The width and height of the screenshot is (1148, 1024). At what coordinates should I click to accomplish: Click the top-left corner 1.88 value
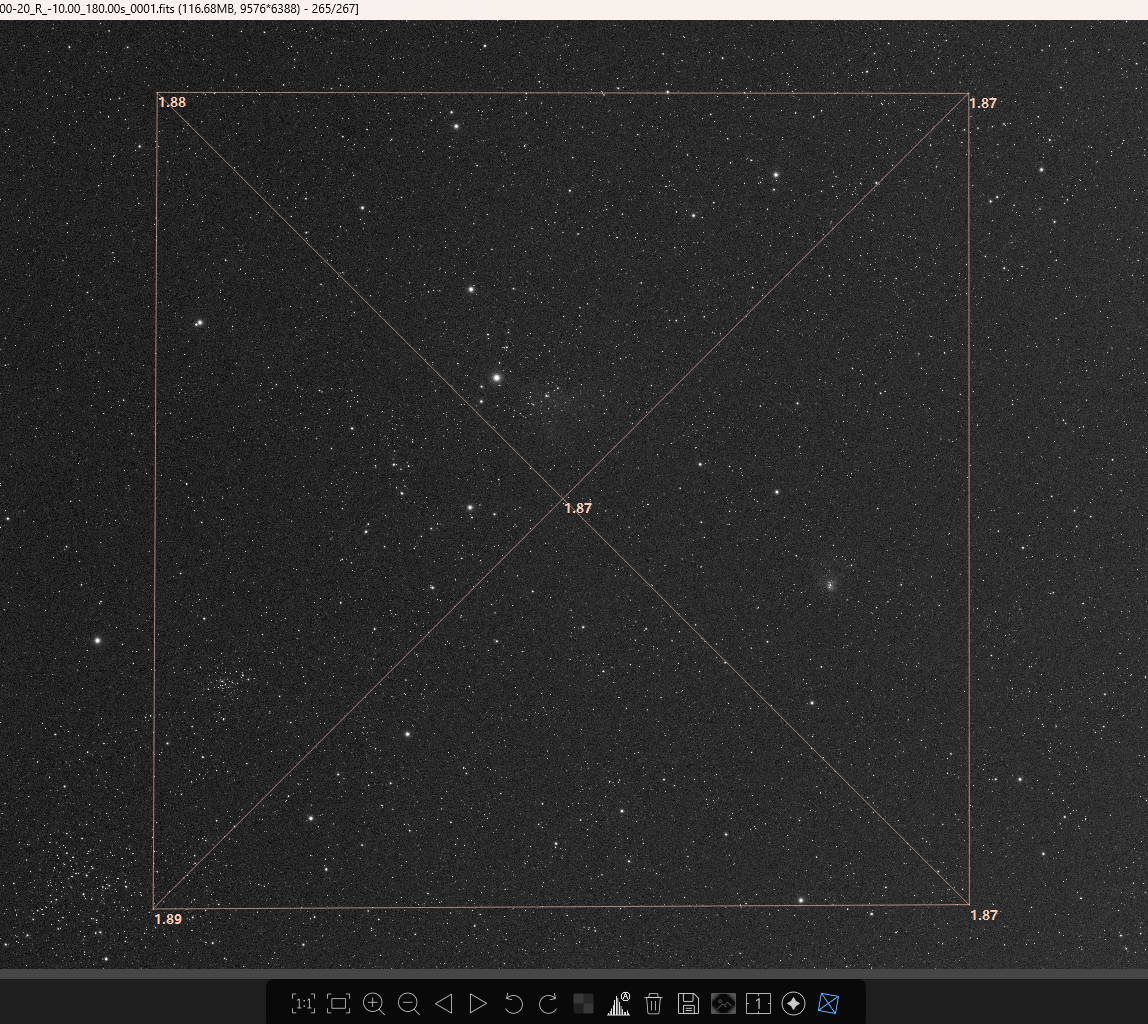[172, 102]
